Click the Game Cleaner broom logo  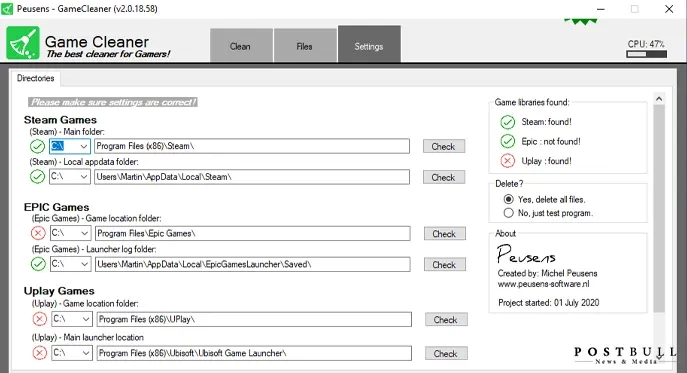coord(23,43)
